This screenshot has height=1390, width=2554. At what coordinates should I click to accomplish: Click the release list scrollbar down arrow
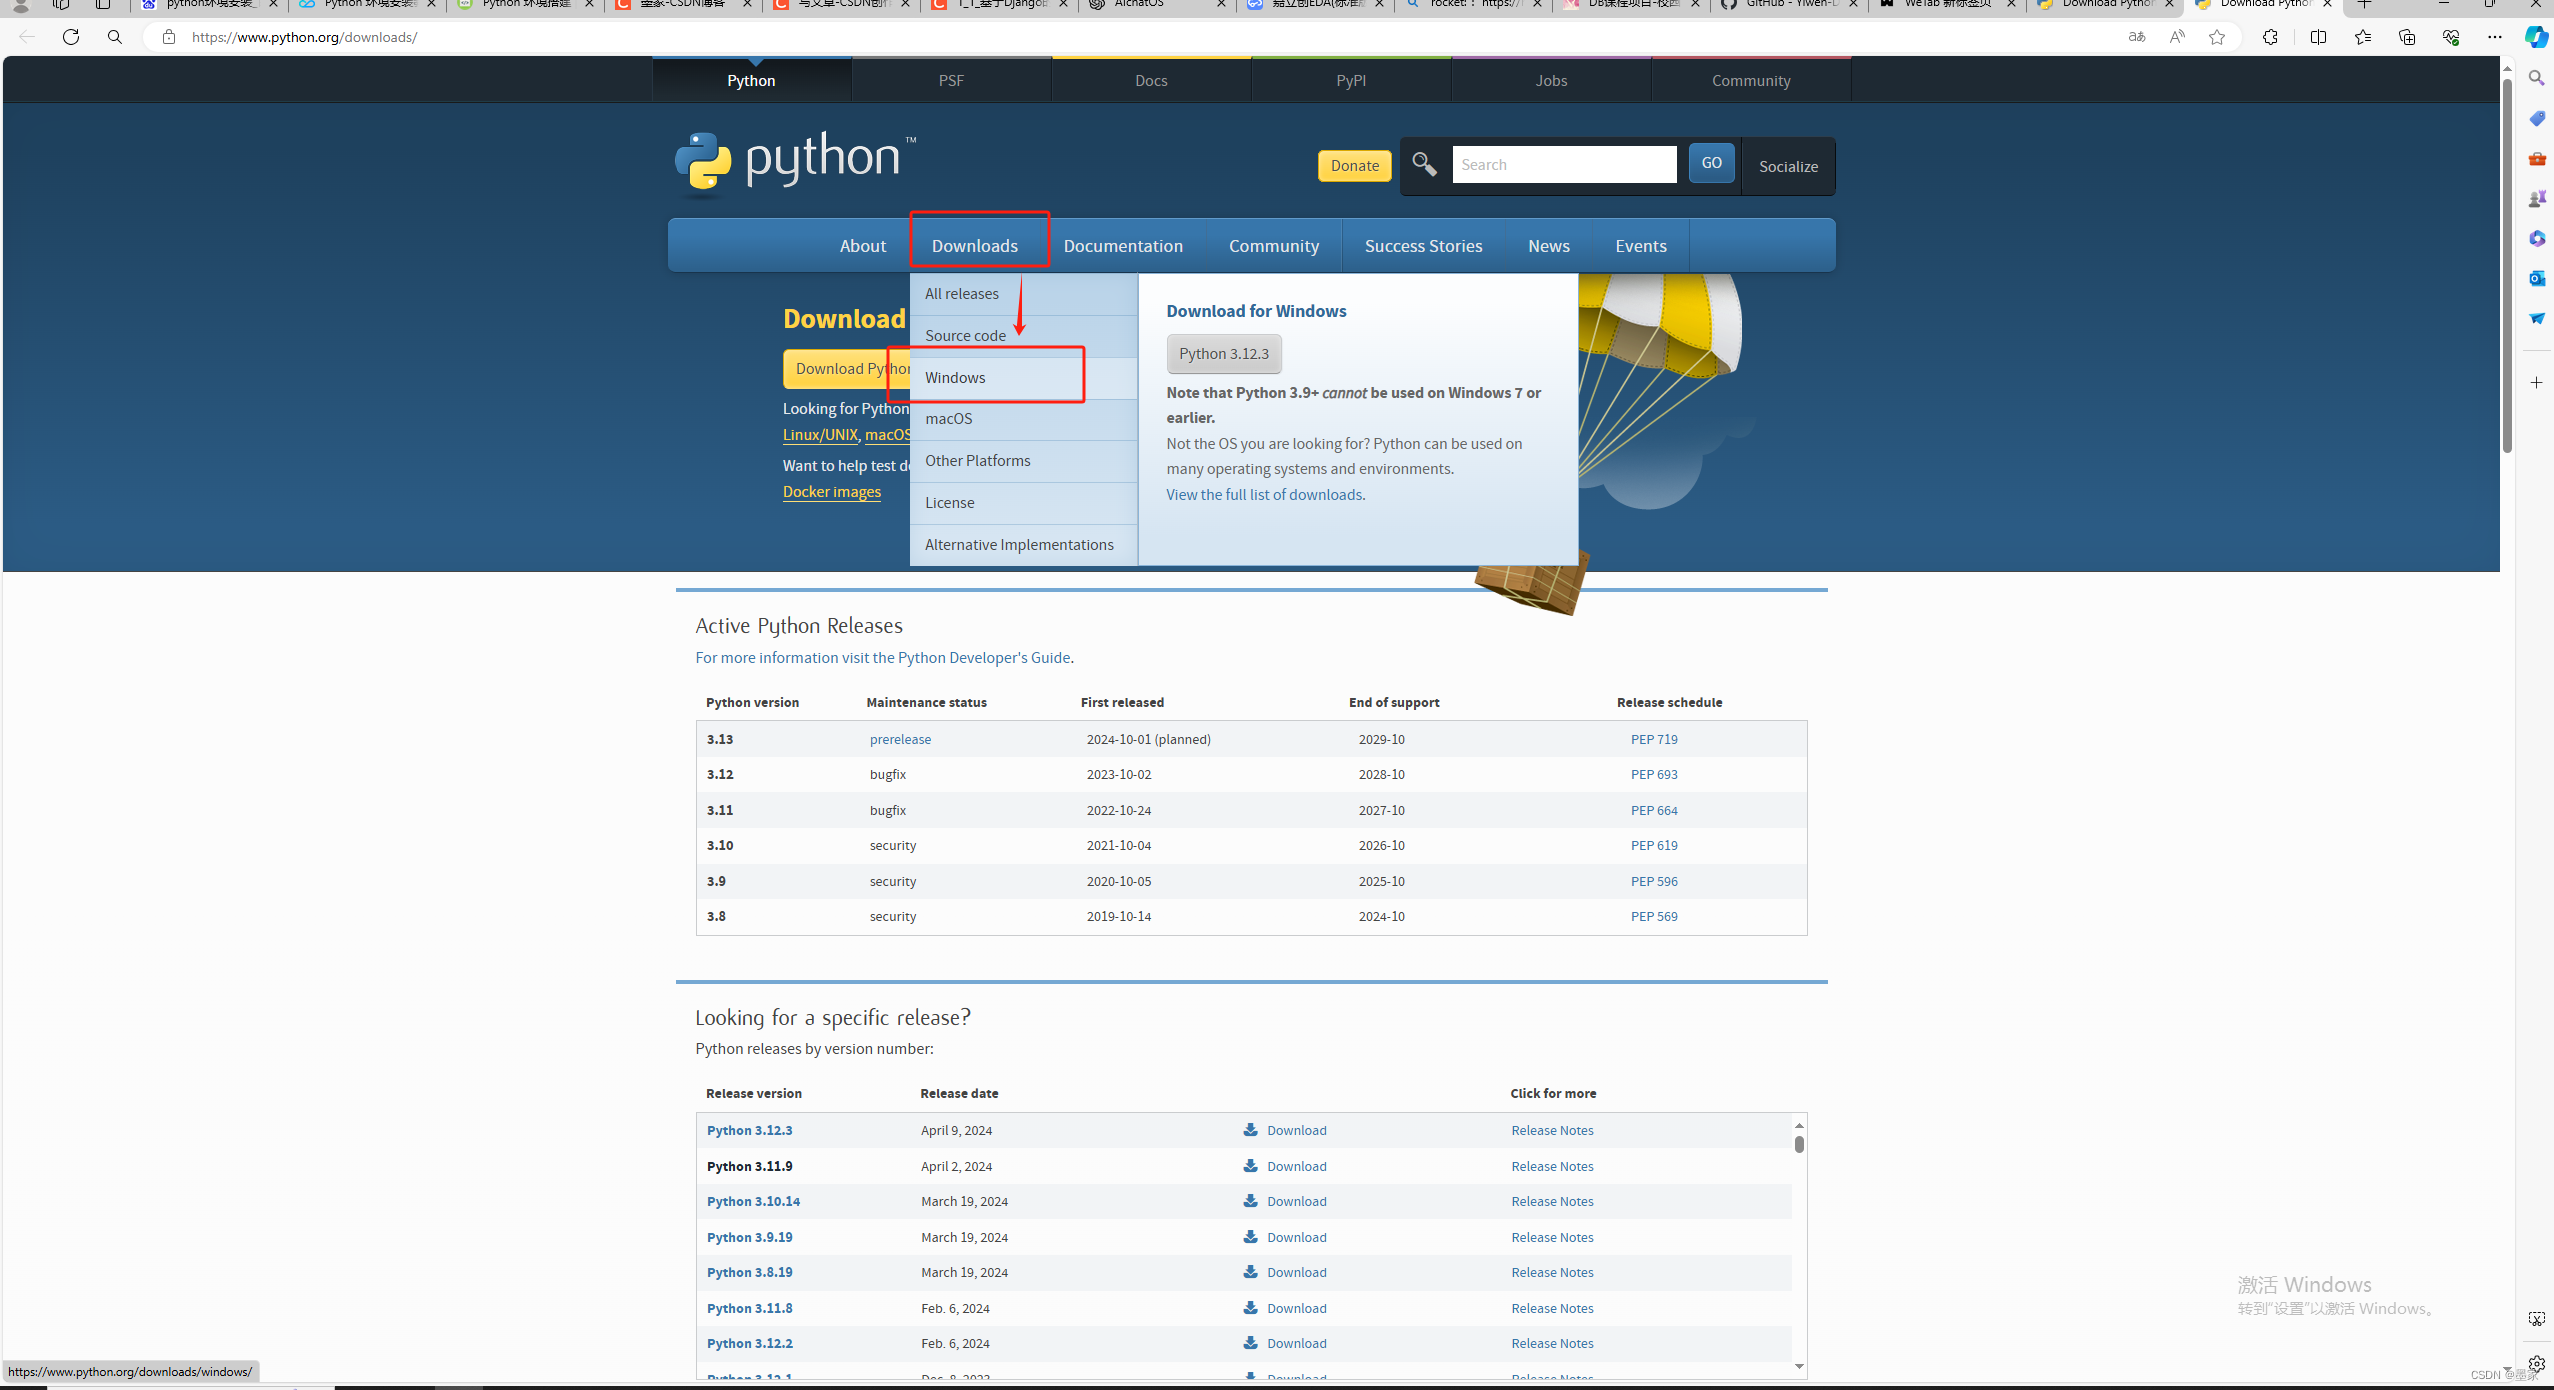click(1799, 1366)
